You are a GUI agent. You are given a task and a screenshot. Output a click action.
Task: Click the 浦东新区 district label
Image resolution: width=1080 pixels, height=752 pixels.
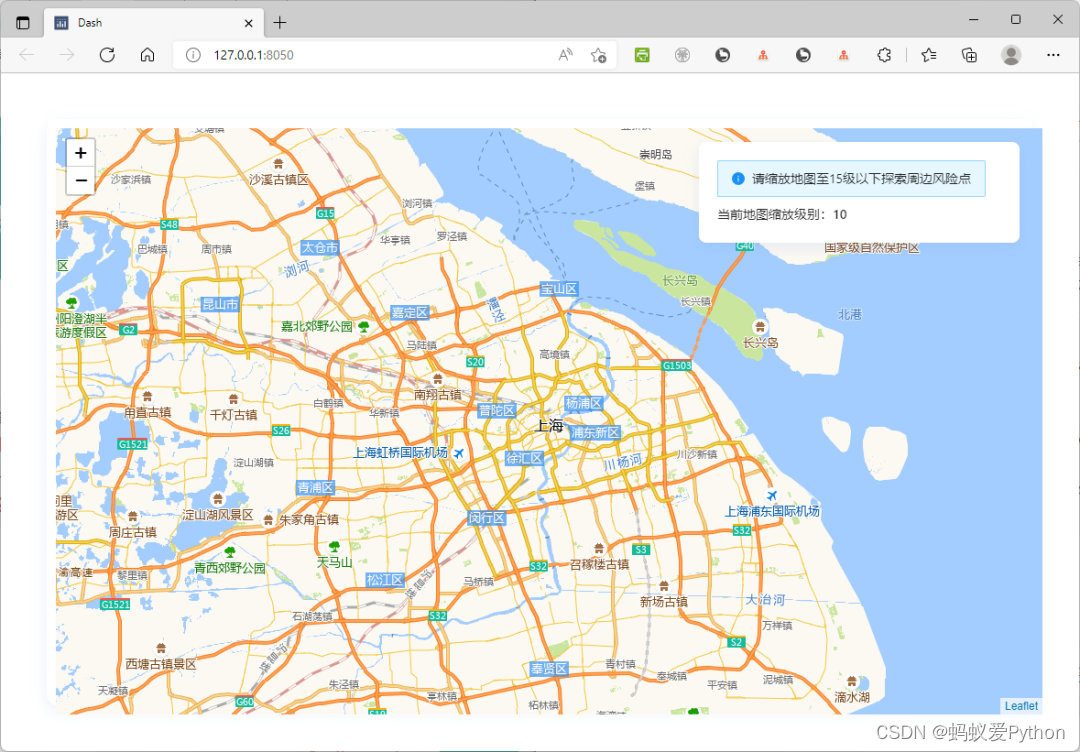[x=596, y=432]
